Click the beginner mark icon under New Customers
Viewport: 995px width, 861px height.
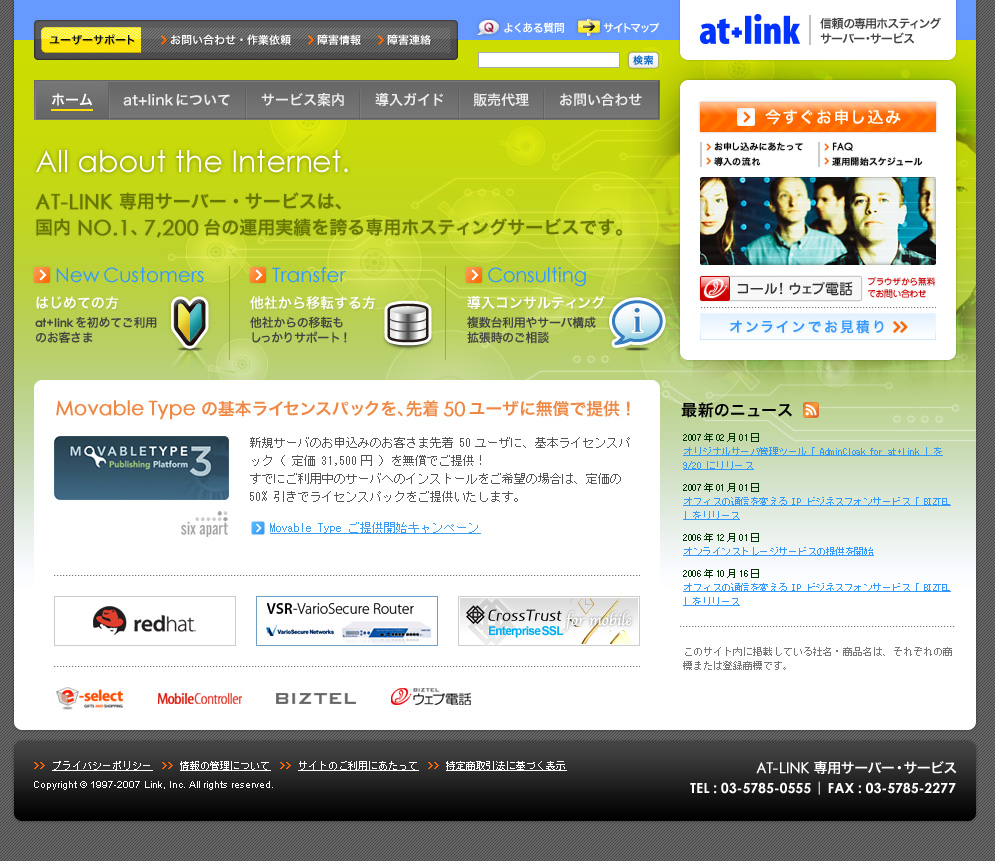point(189,322)
